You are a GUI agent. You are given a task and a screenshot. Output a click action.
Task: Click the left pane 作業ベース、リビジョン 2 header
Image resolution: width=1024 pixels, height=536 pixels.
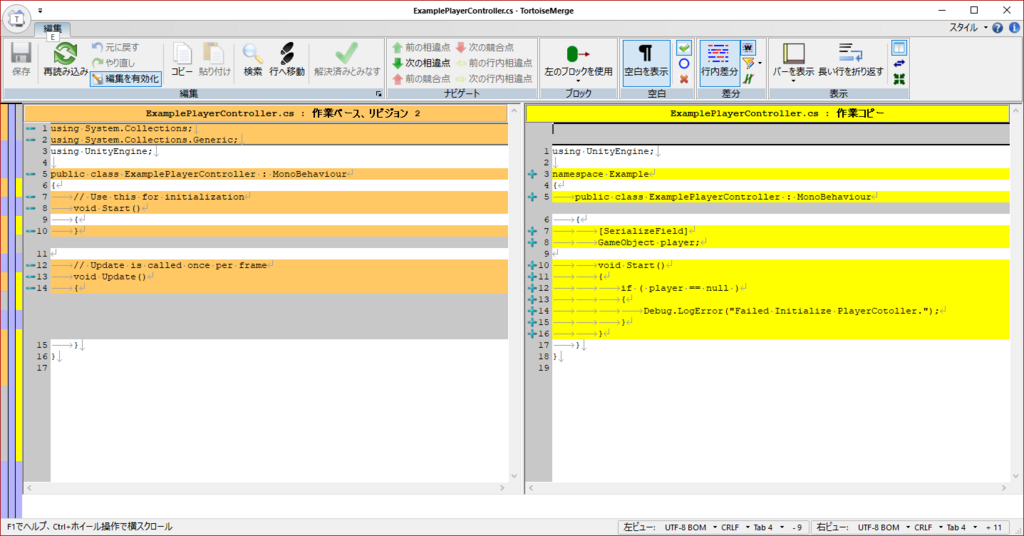coord(266,113)
